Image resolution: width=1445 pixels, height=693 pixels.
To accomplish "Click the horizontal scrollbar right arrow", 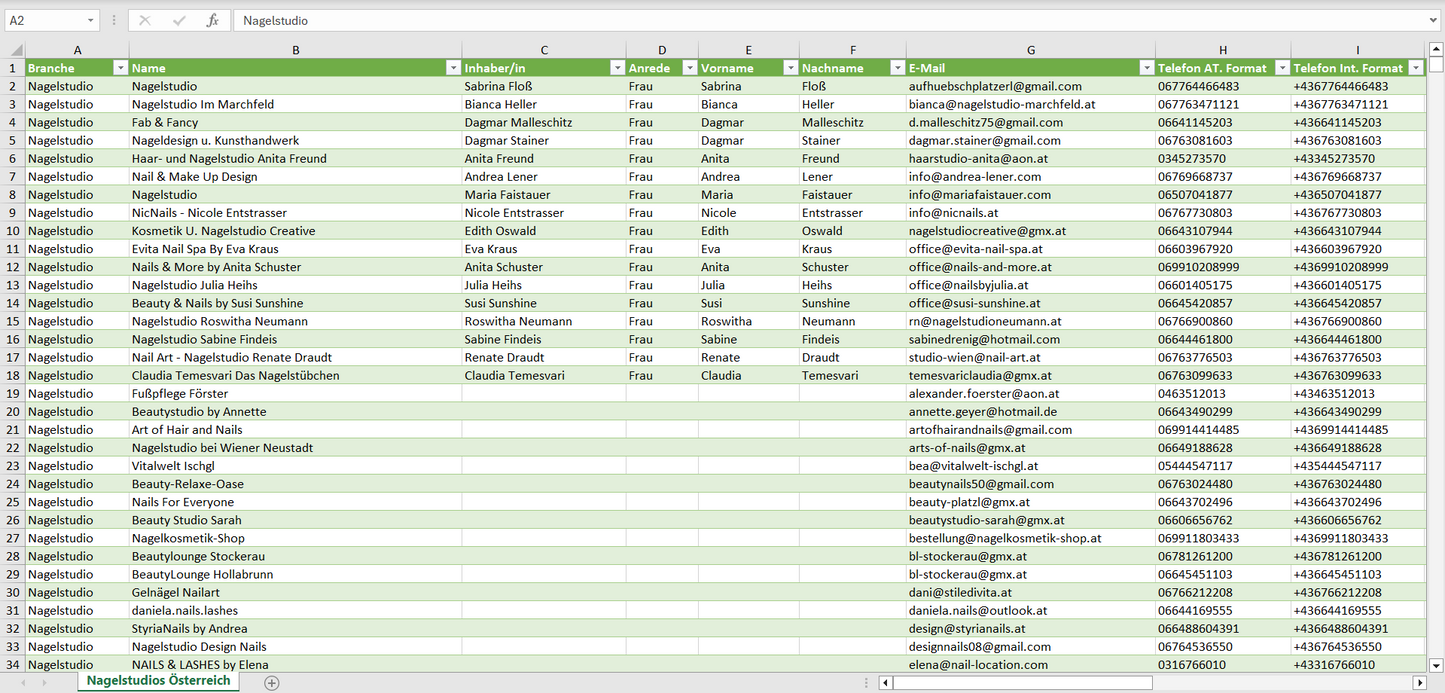I will click(1419, 683).
